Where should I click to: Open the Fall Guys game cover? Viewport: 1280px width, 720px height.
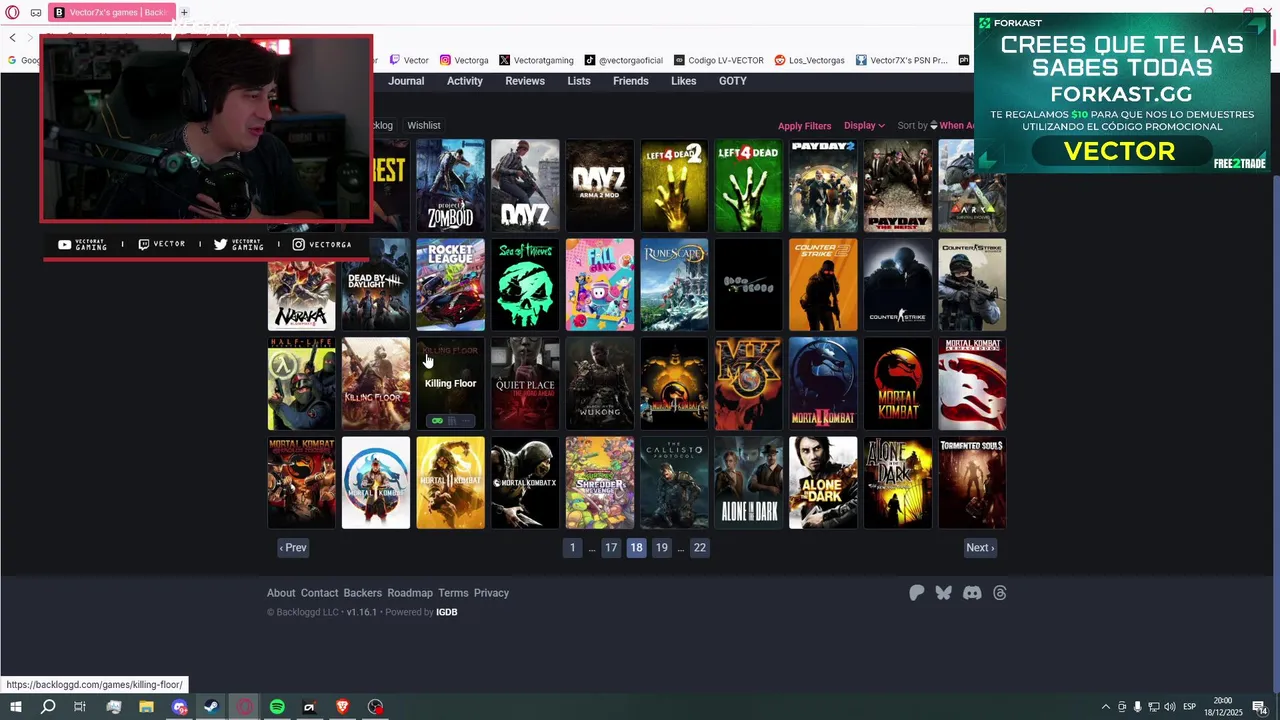point(600,285)
